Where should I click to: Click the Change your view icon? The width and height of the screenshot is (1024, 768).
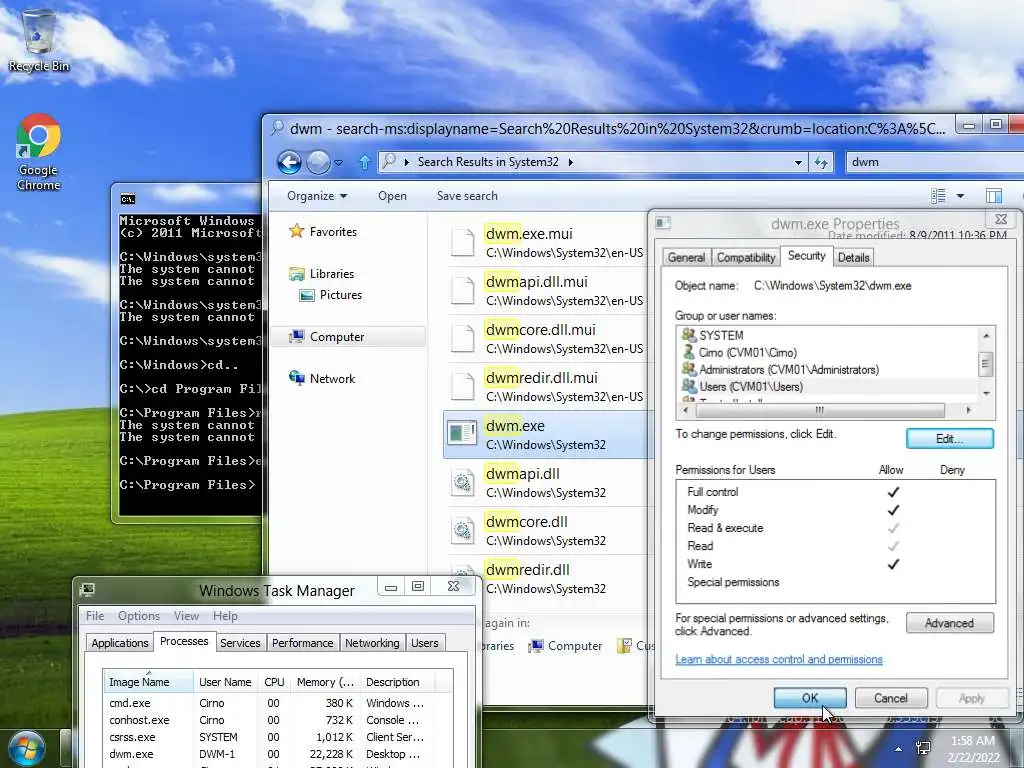point(938,196)
